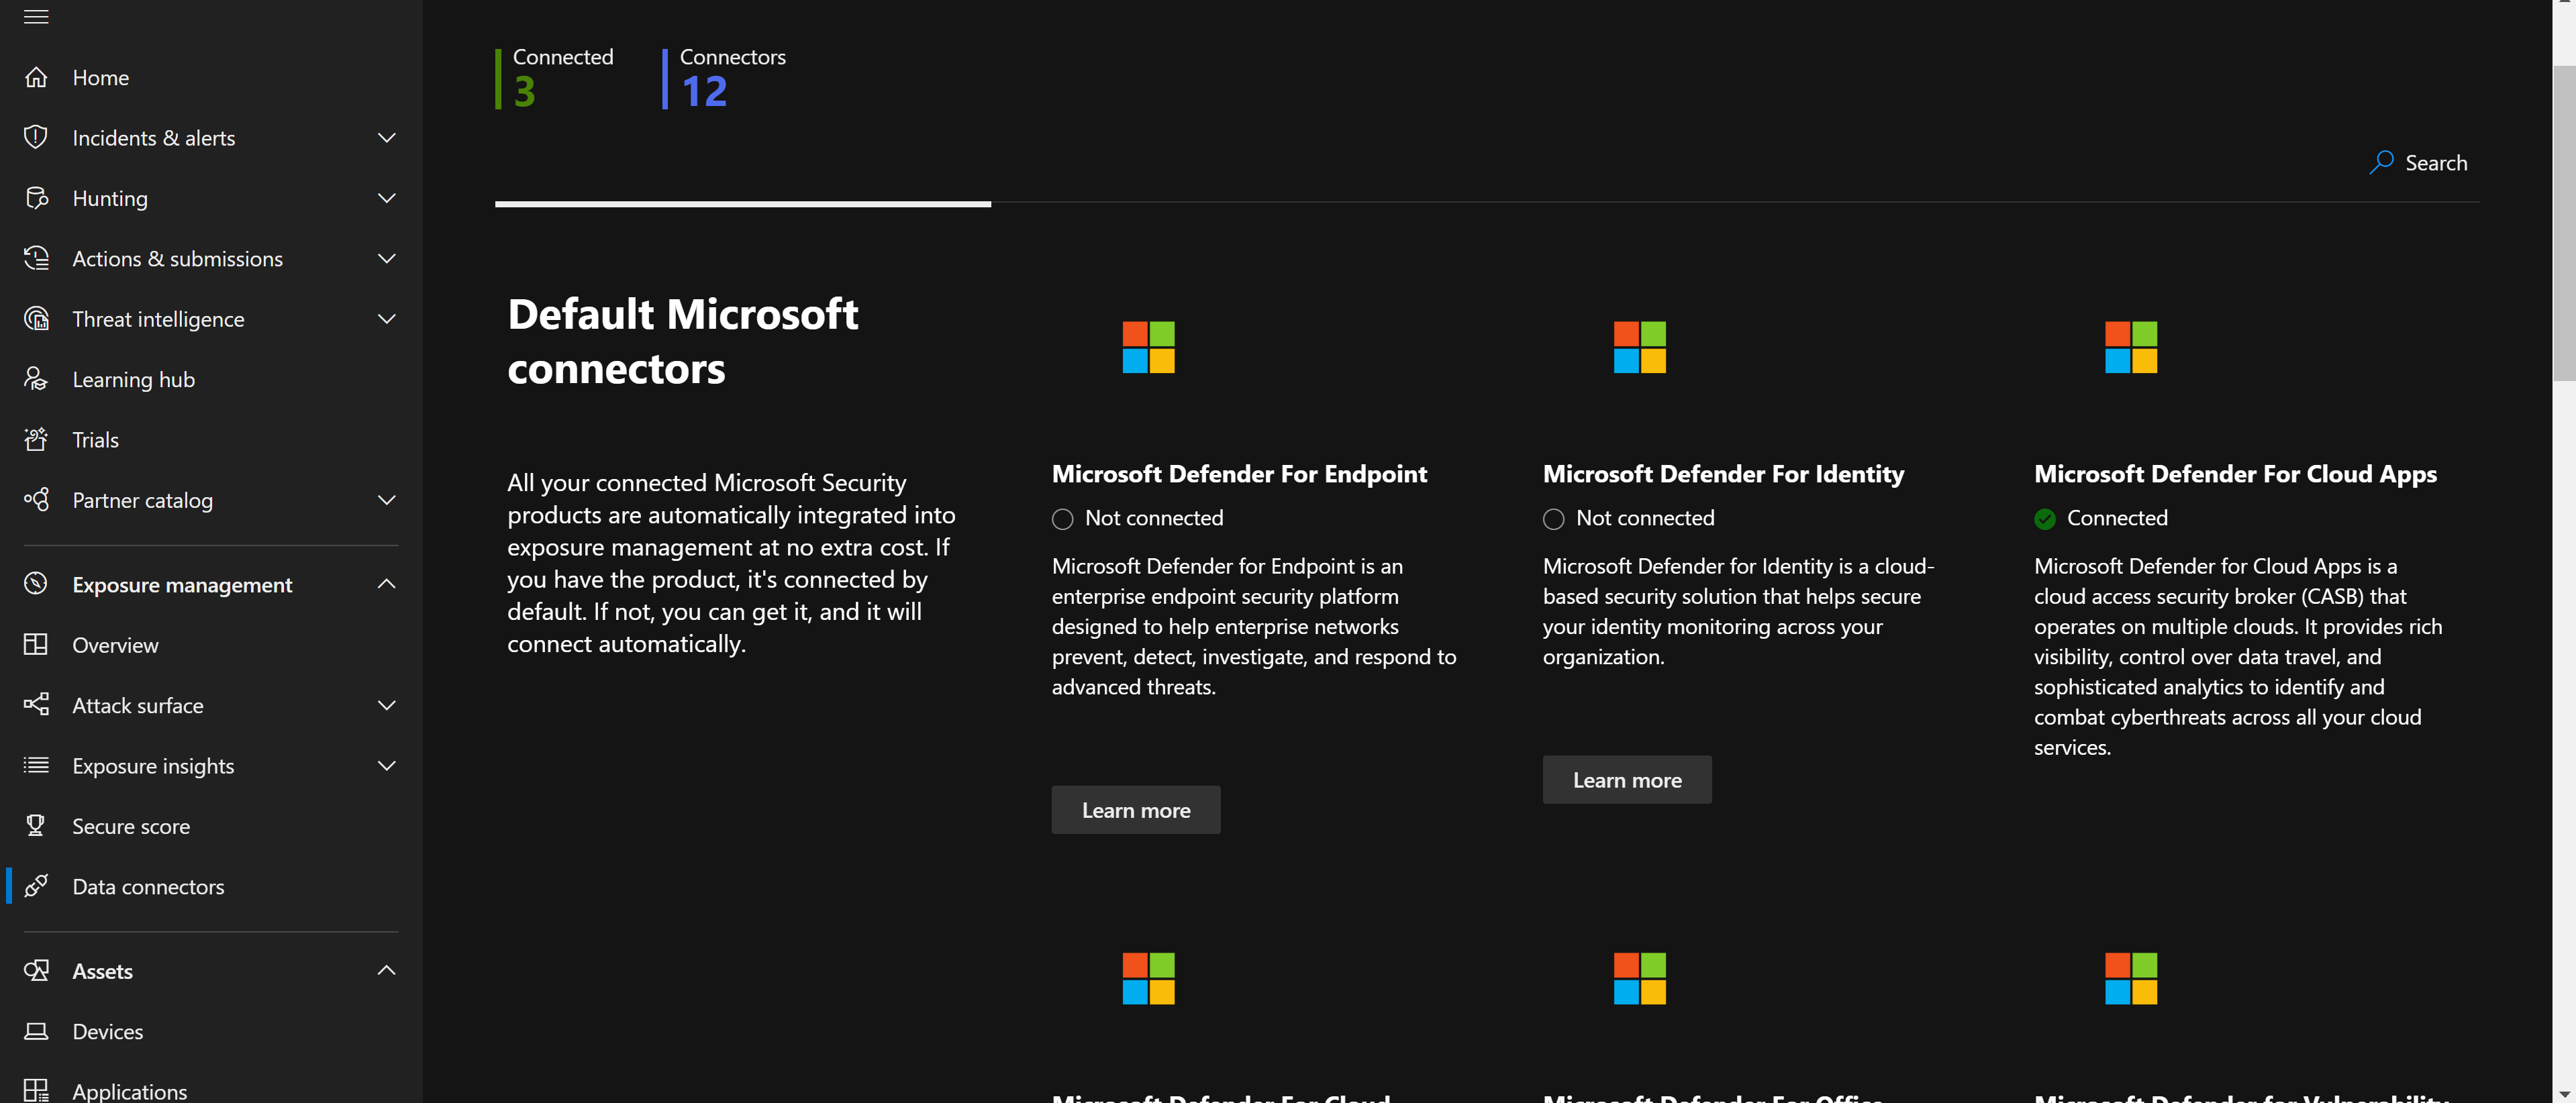Open Learning hub in navigation
Image resolution: width=2576 pixels, height=1103 pixels.
[x=133, y=379]
